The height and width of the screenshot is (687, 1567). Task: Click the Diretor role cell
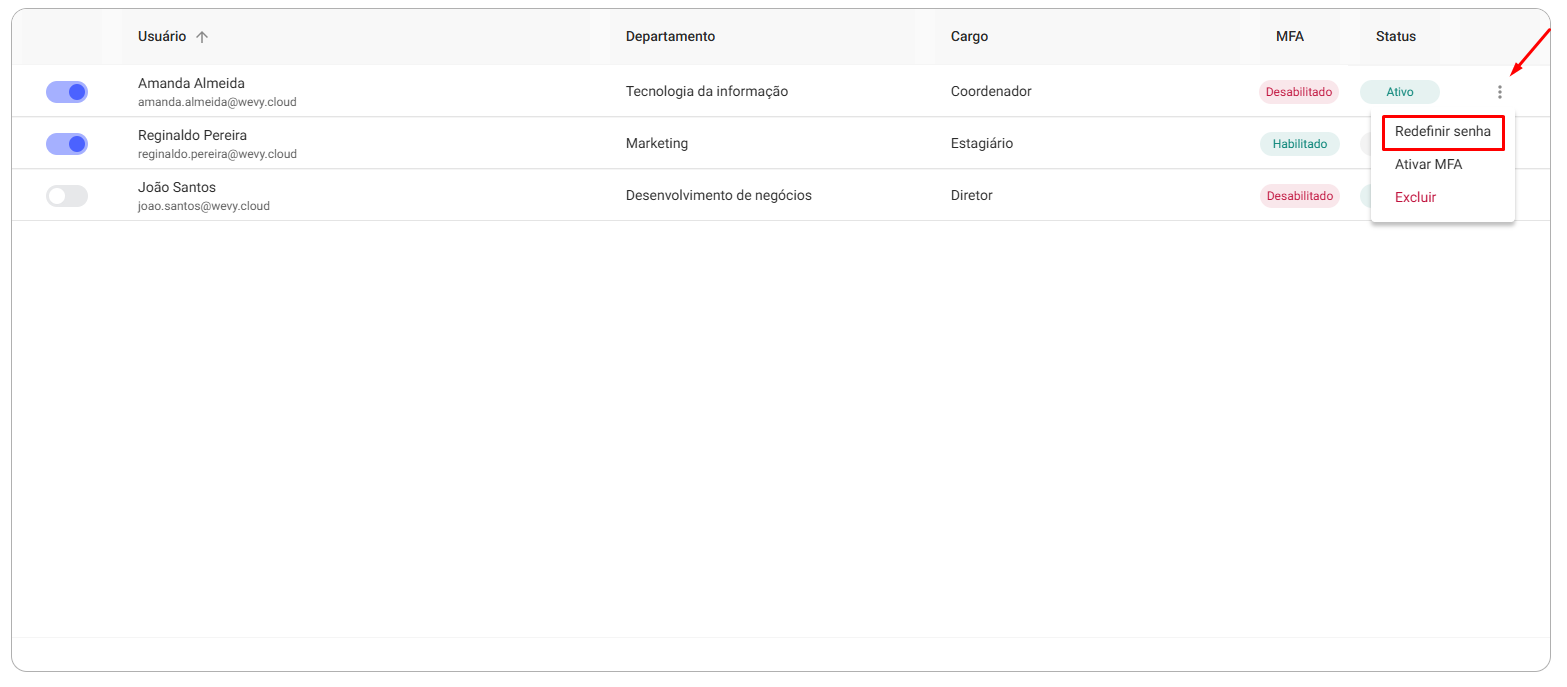click(972, 196)
